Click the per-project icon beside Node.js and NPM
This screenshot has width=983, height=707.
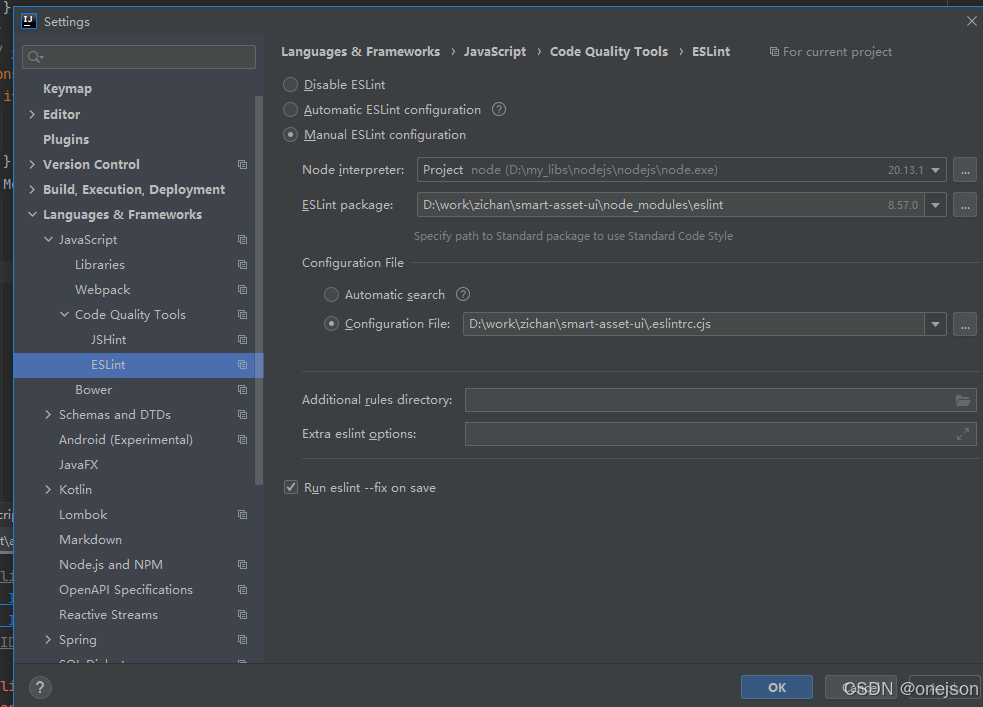click(243, 565)
